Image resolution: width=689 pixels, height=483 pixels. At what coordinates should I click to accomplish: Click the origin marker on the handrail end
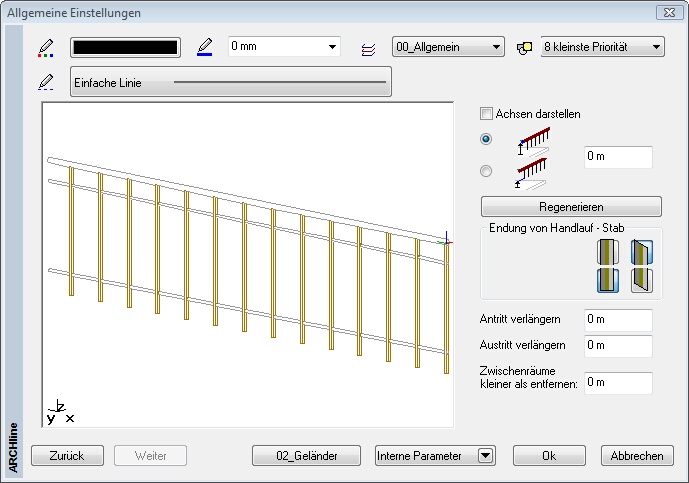click(446, 240)
